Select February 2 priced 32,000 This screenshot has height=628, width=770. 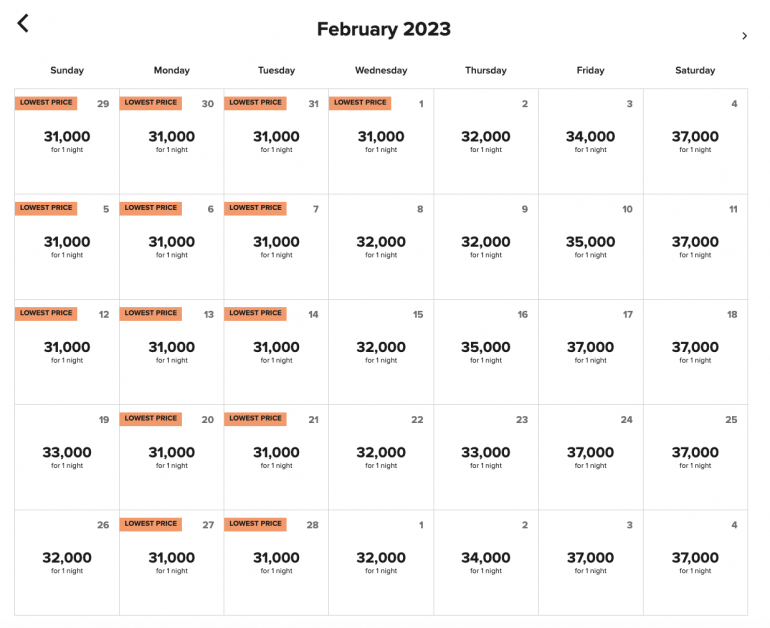[486, 141]
